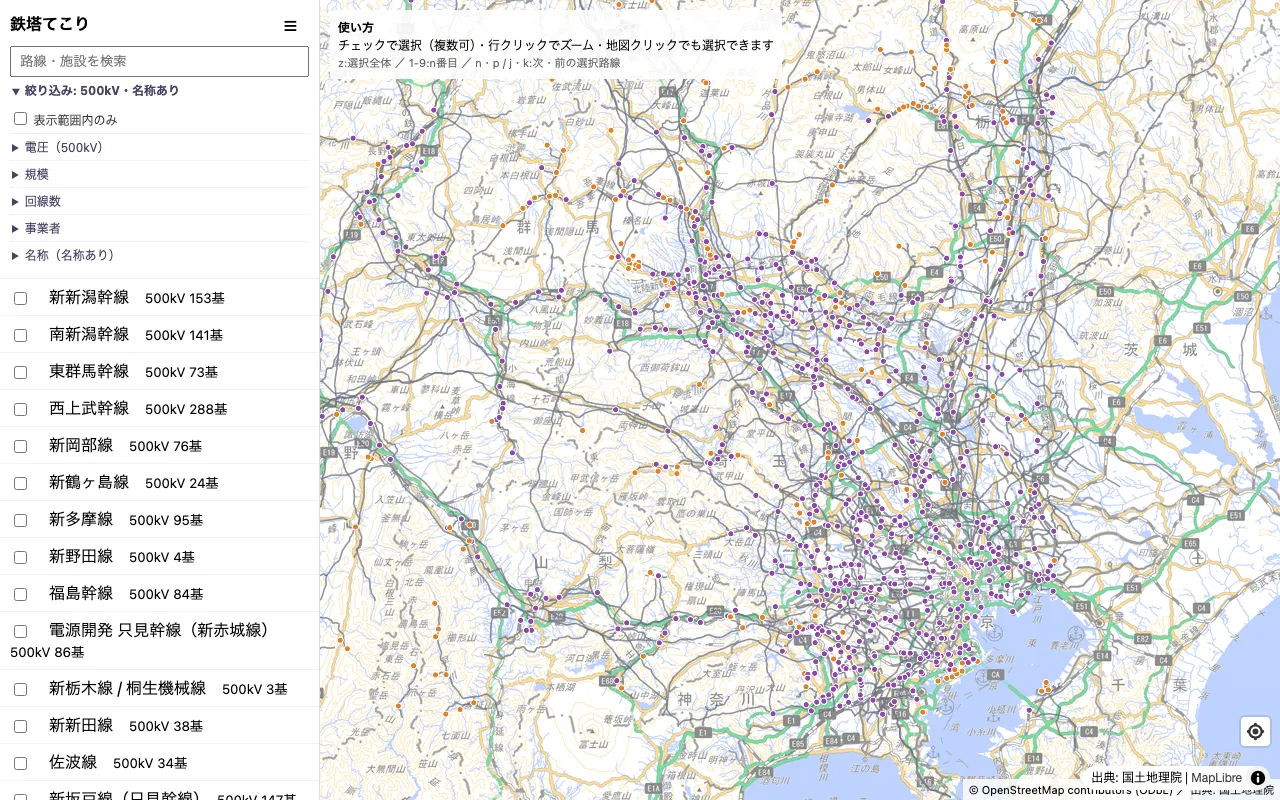Image resolution: width=1280 pixels, height=800 pixels.
Task: Check the 西上武幹線 route checkbox
Action: pyautogui.click(x=20, y=409)
